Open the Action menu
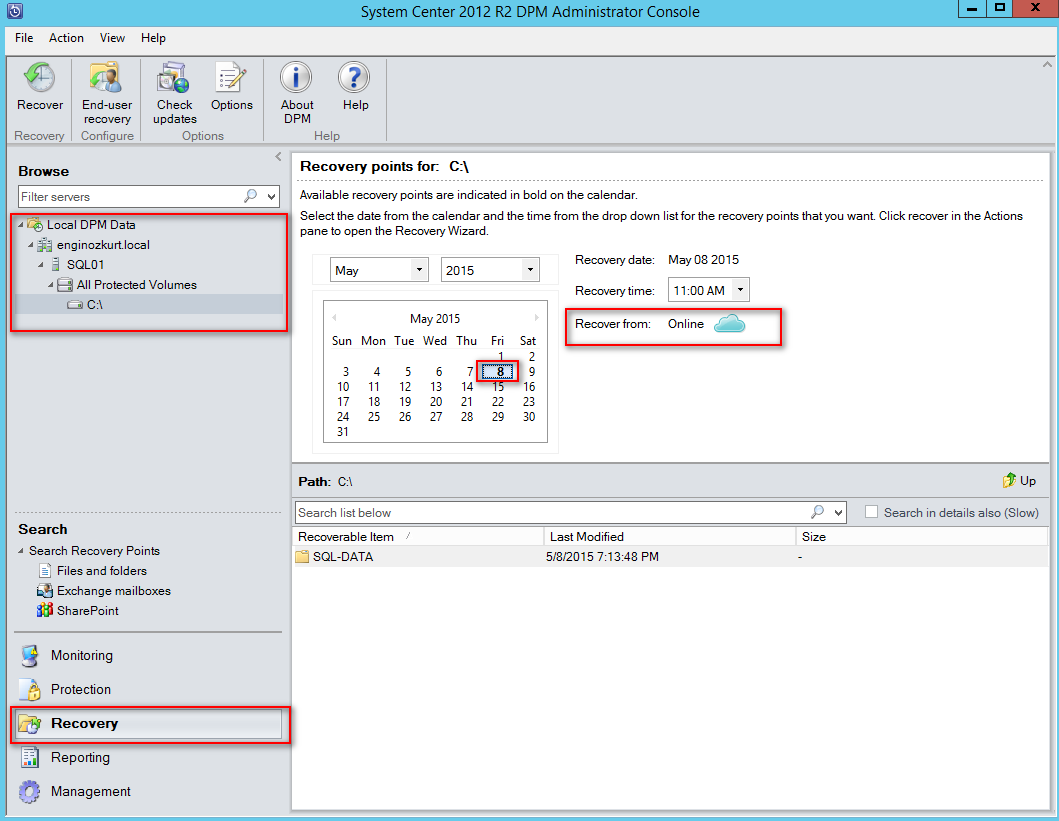Image resolution: width=1059 pixels, height=821 pixels. pos(66,38)
